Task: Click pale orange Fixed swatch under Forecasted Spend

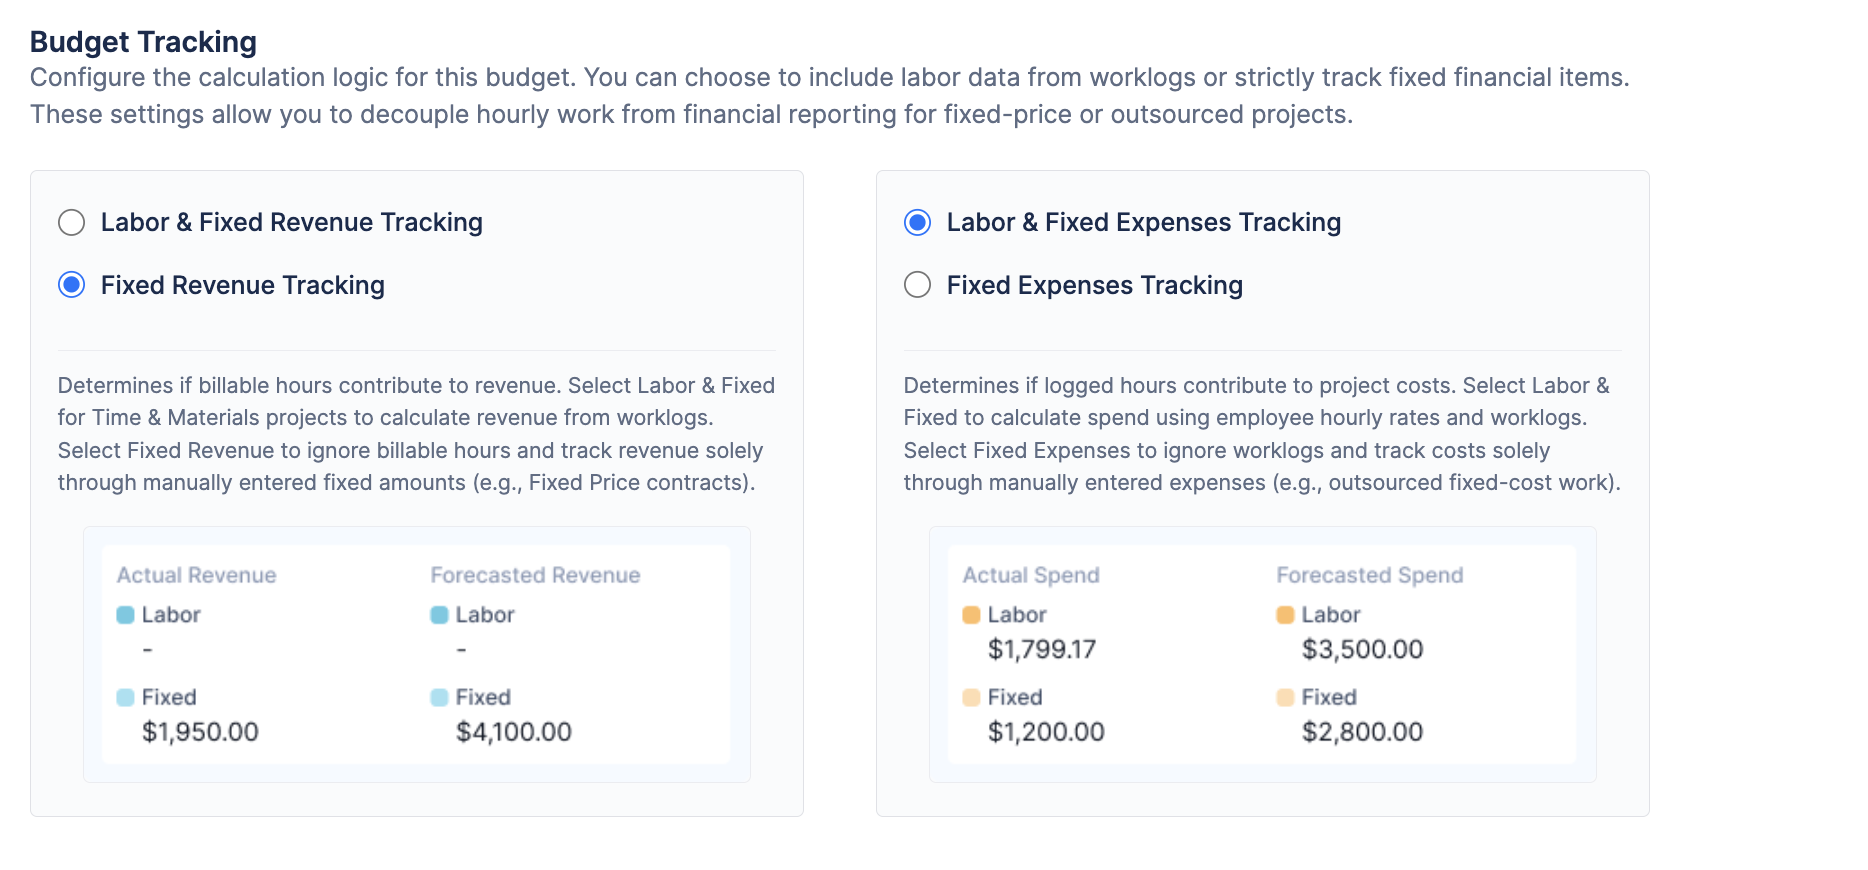Action: click(1285, 697)
